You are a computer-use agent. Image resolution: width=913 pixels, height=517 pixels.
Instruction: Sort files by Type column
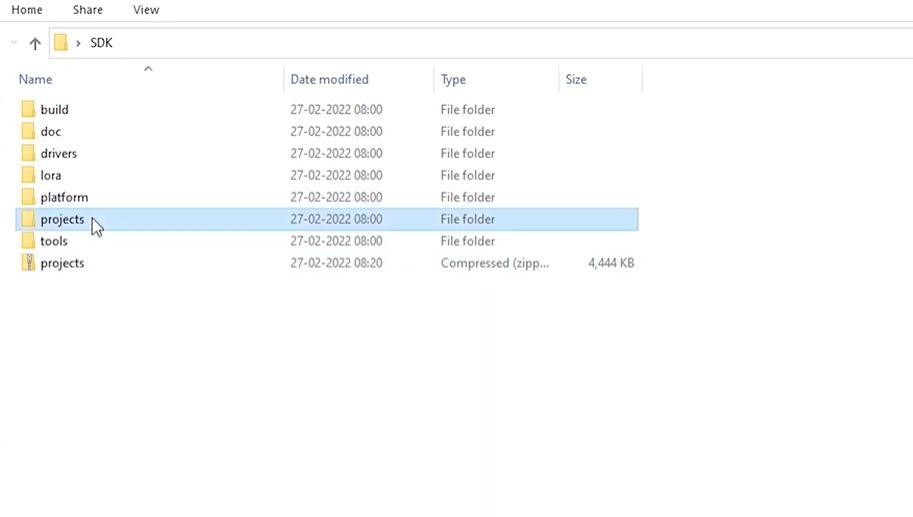tap(453, 79)
